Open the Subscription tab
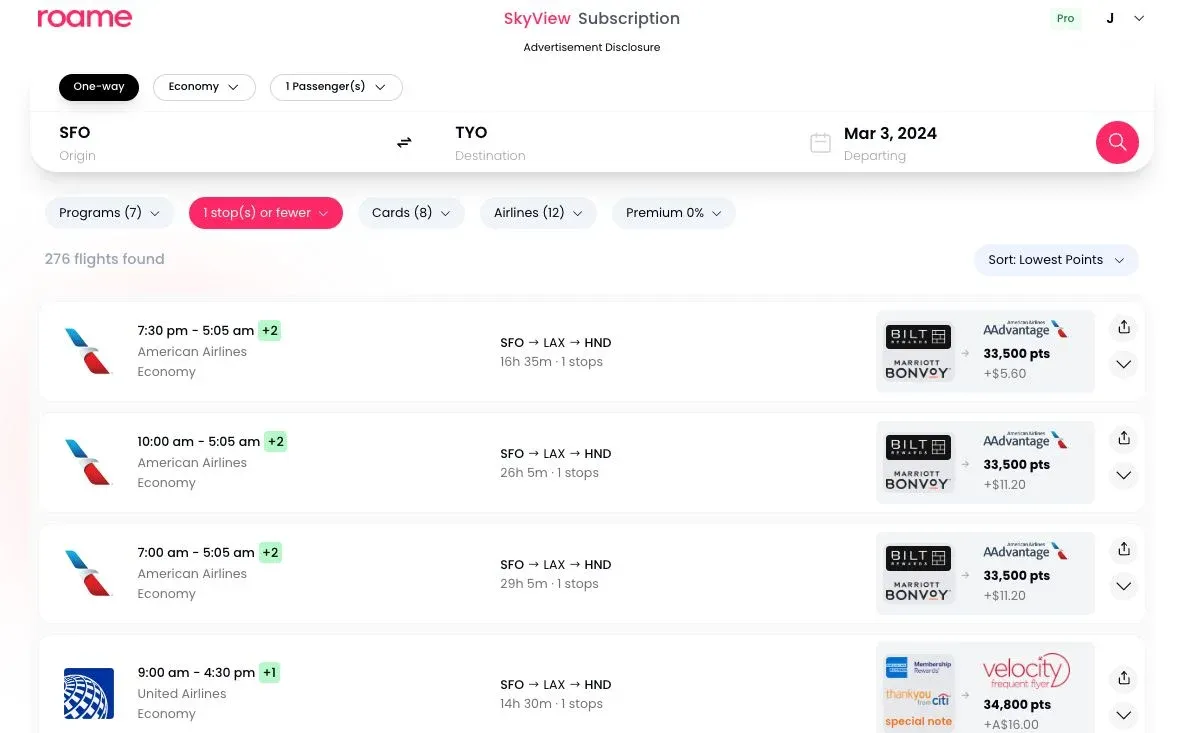The image size is (1184, 733). pyautogui.click(x=629, y=18)
